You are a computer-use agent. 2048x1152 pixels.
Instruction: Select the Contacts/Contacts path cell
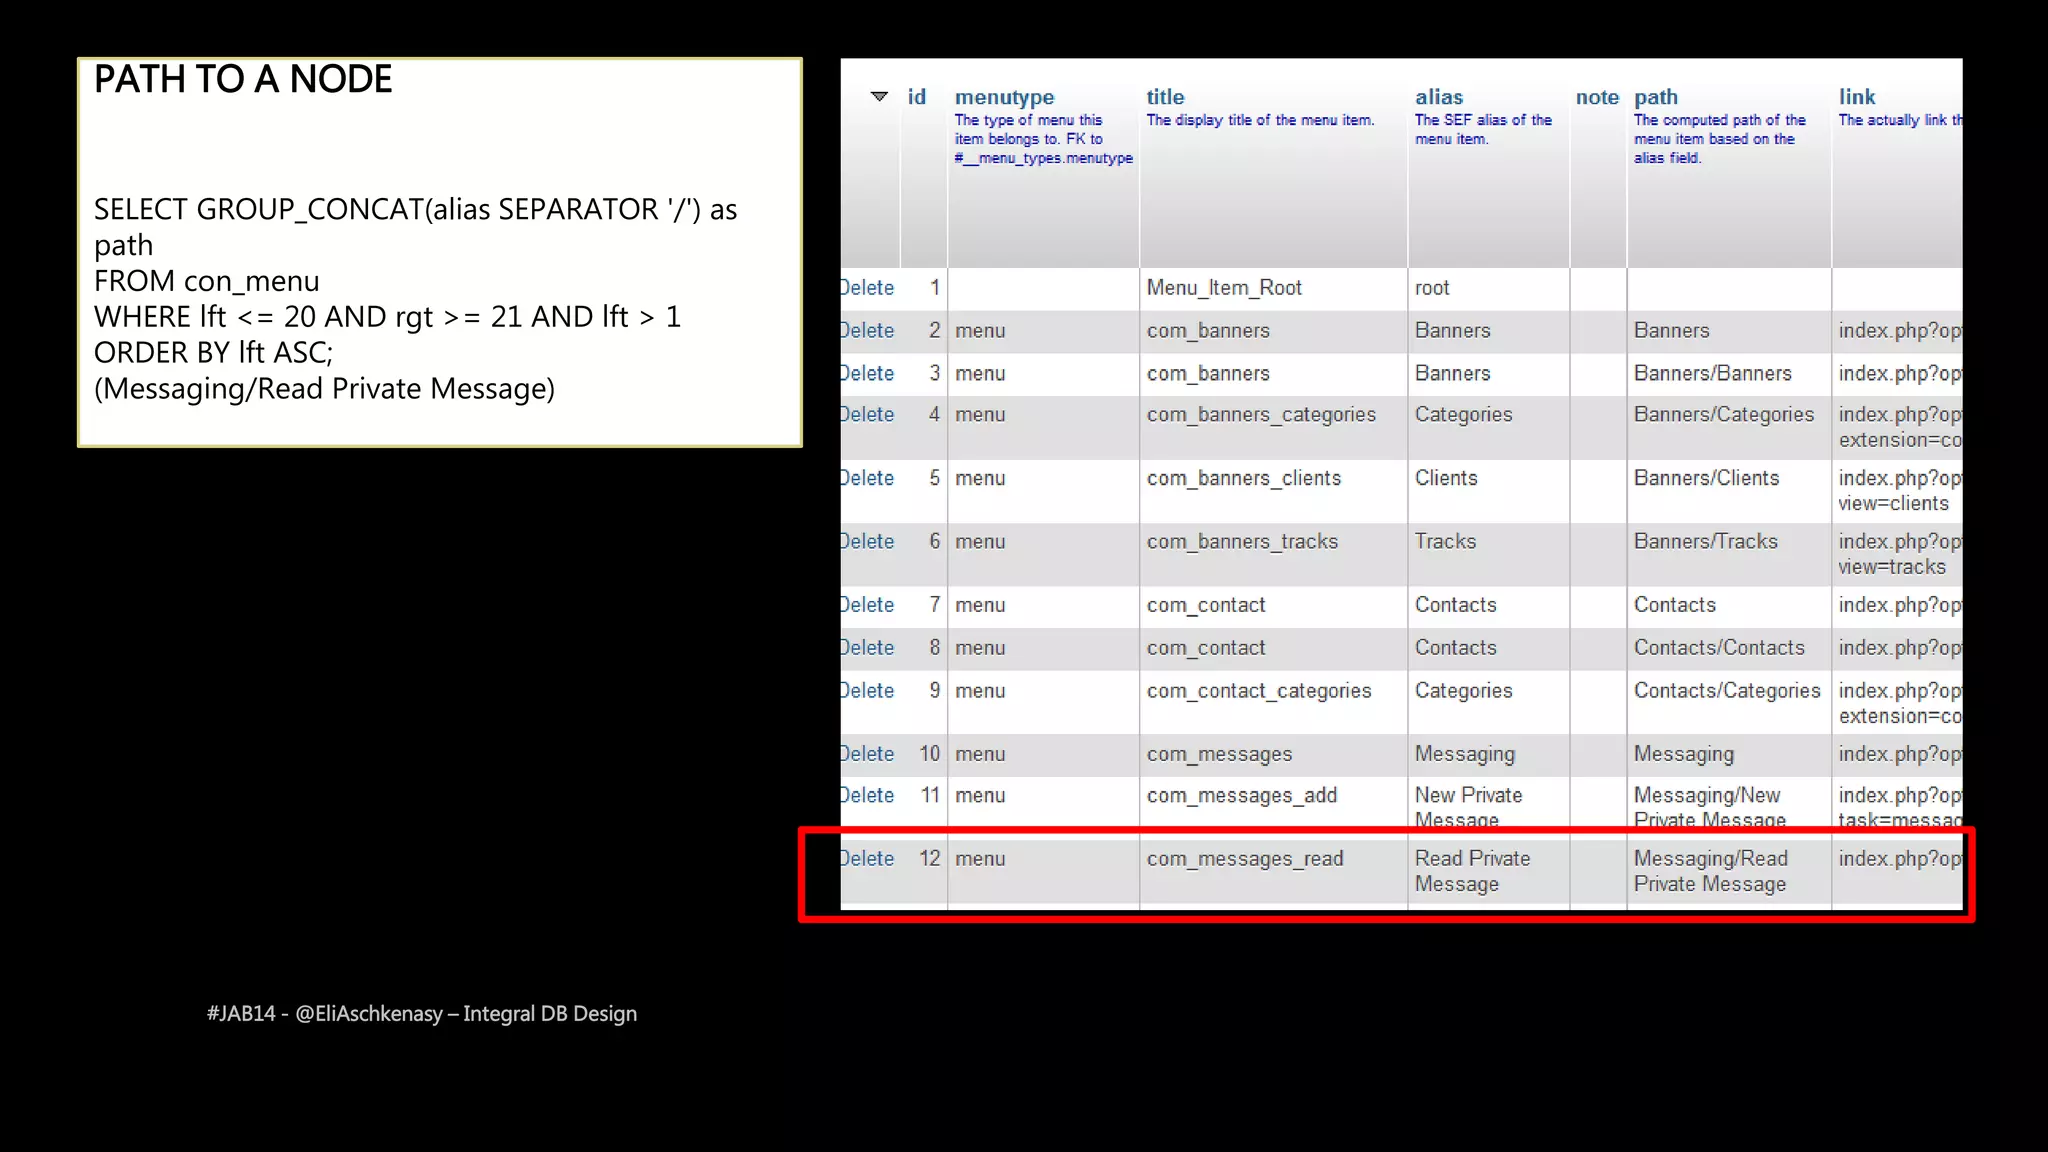[1729, 648]
